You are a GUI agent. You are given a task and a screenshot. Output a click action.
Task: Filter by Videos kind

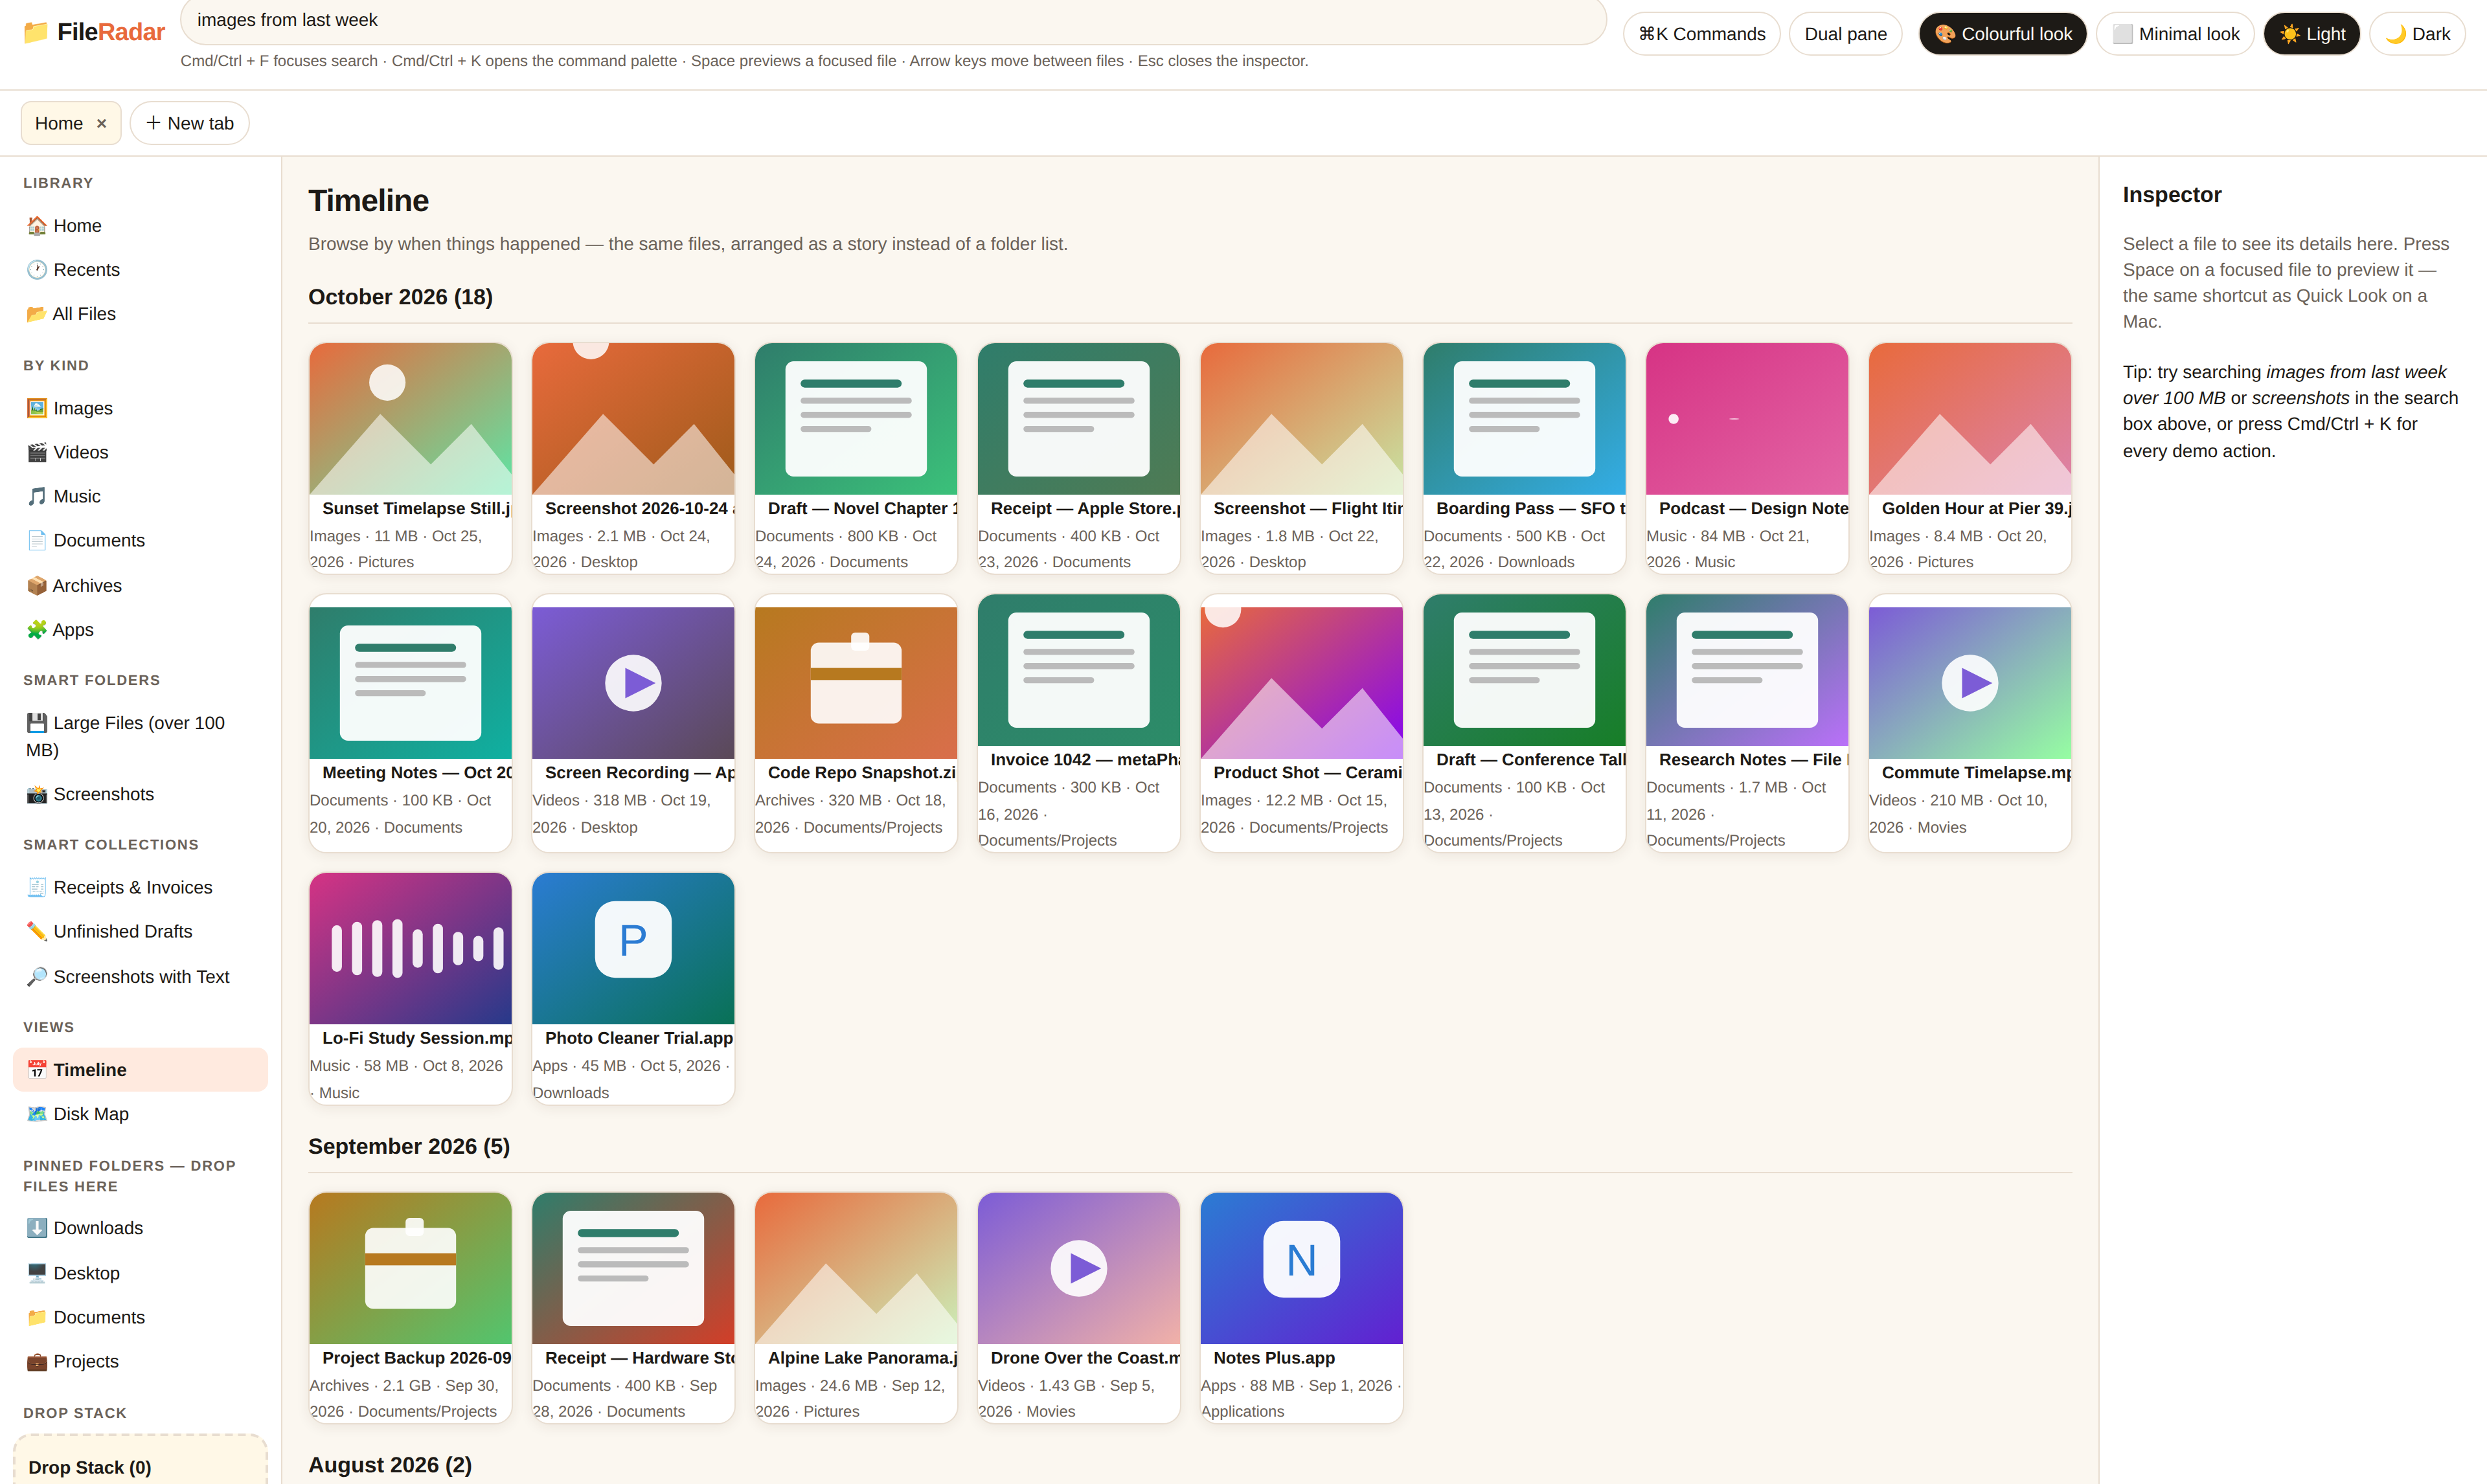coord(140,452)
